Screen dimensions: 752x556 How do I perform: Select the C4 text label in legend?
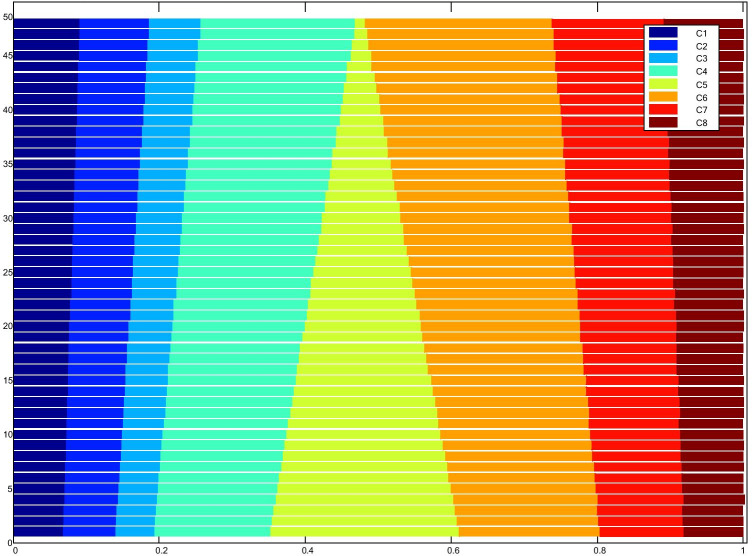coord(701,72)
